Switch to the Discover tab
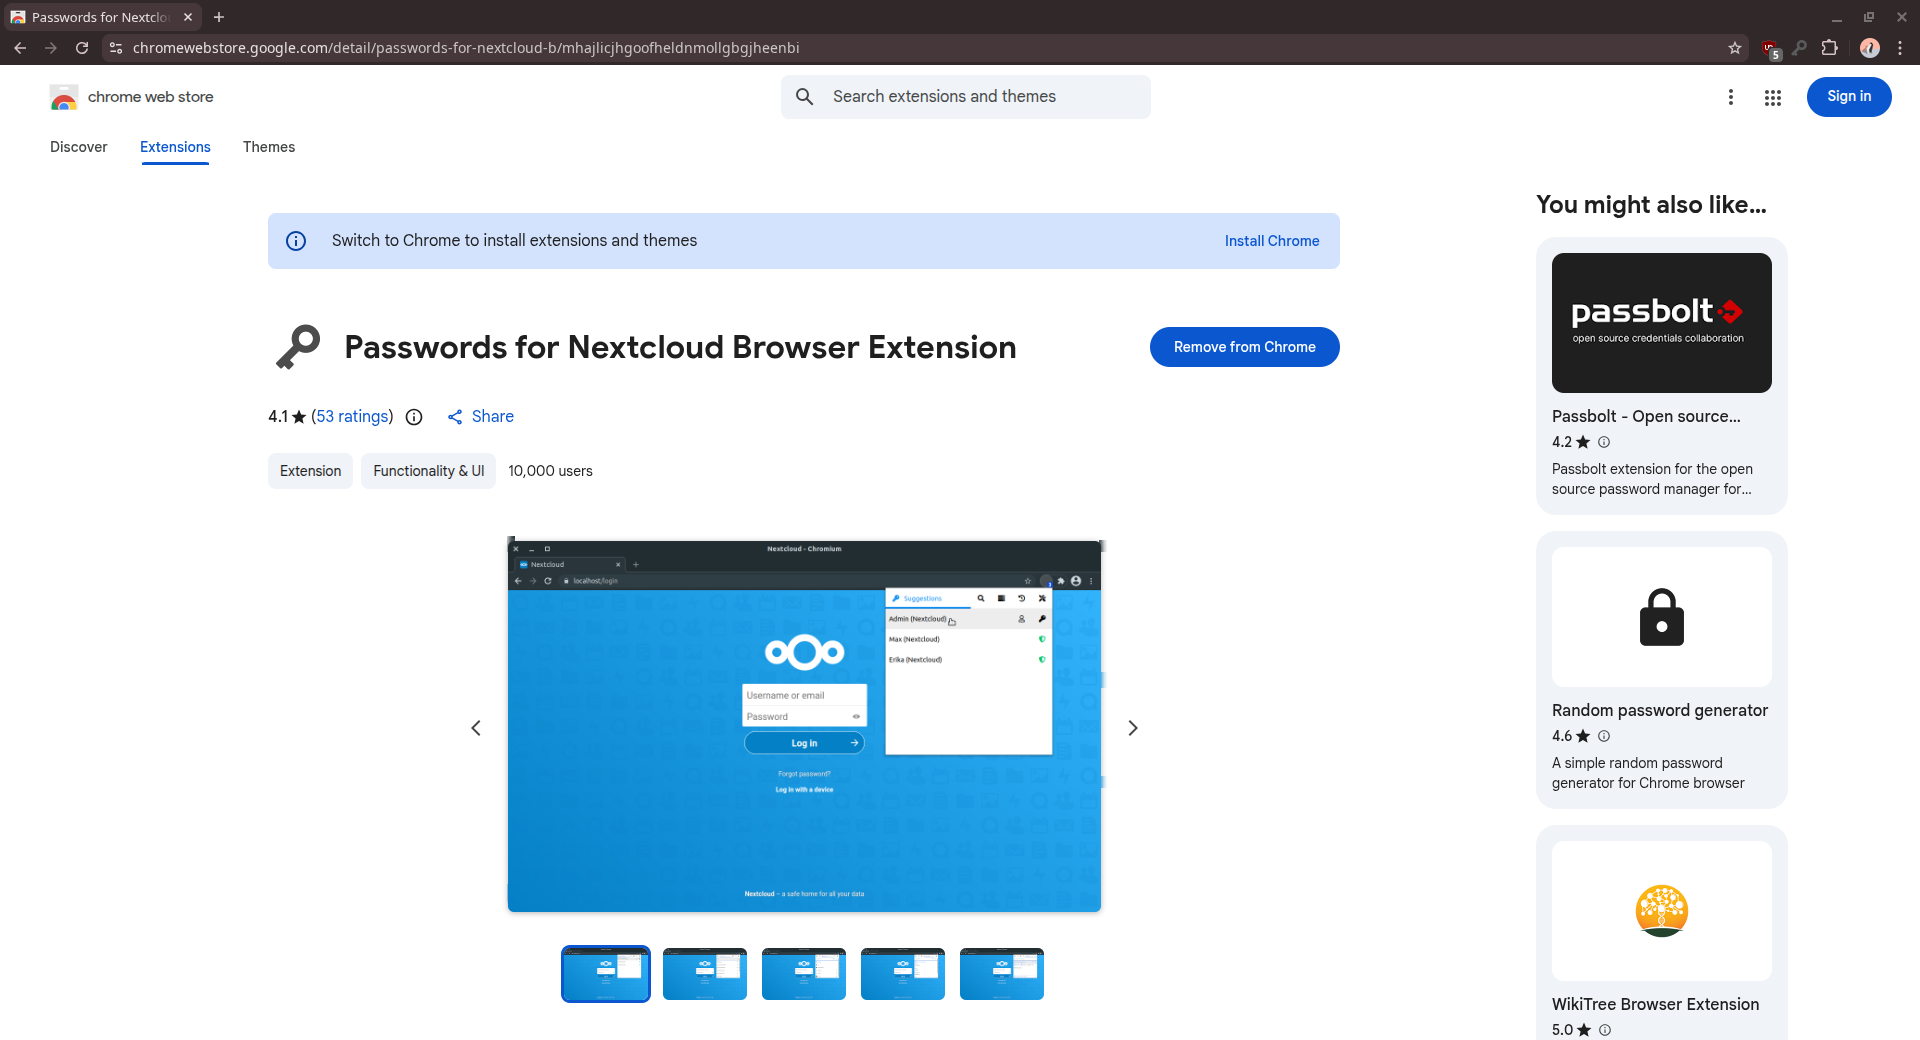This screenshot has height=1040, width=1920. click(78, 147)
